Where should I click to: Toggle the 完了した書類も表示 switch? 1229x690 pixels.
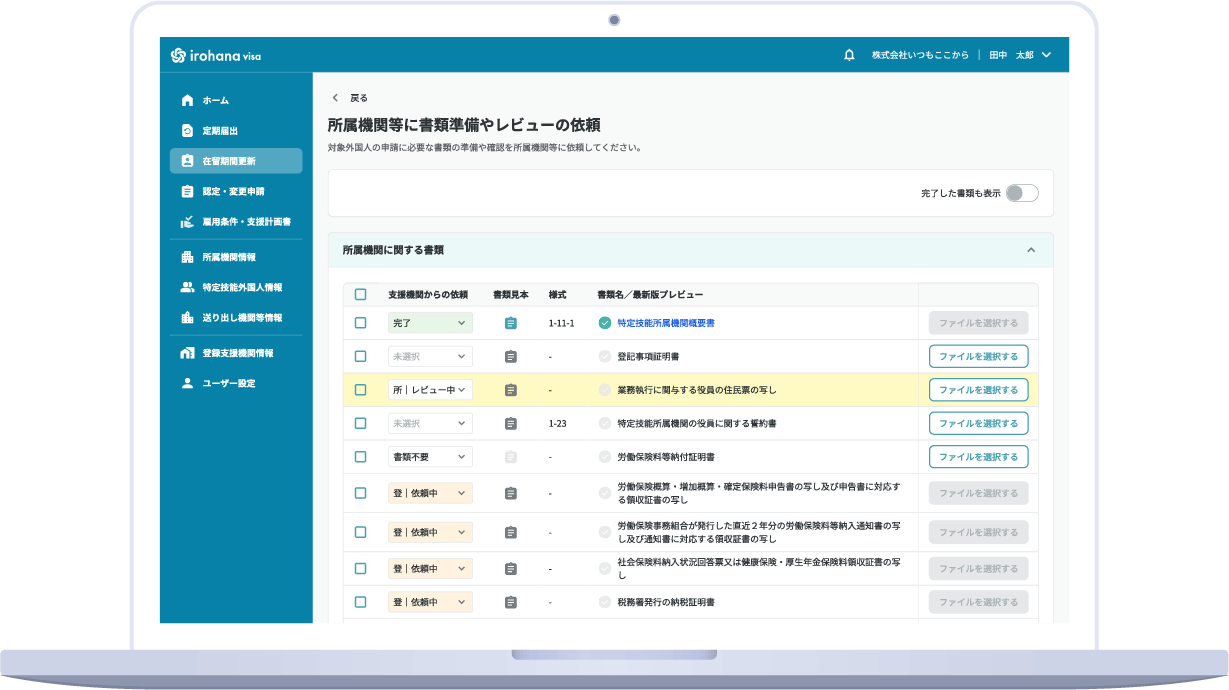point(1022,193)
